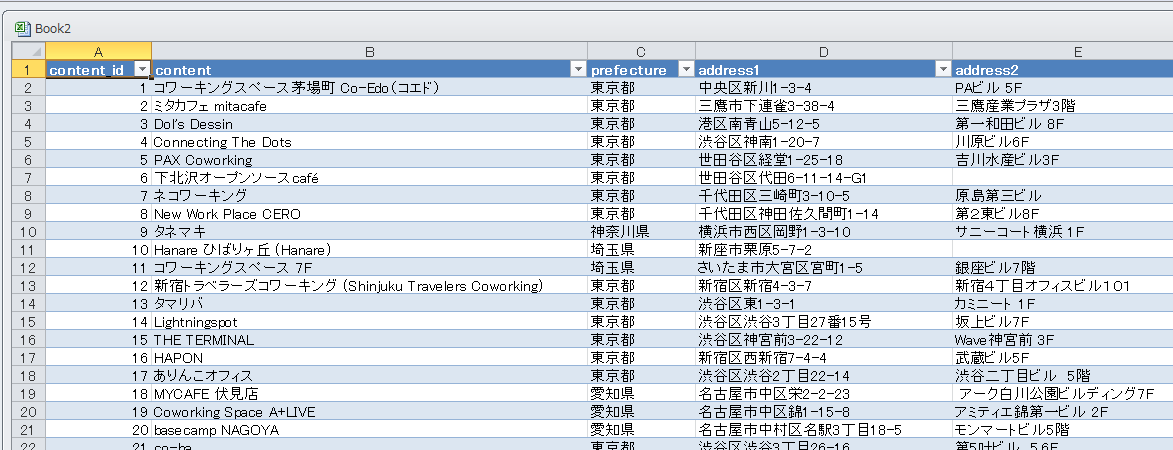Click cell 'PAビル 5F'
Viewport: 1173px width, 450px height.
[1062, 87]
